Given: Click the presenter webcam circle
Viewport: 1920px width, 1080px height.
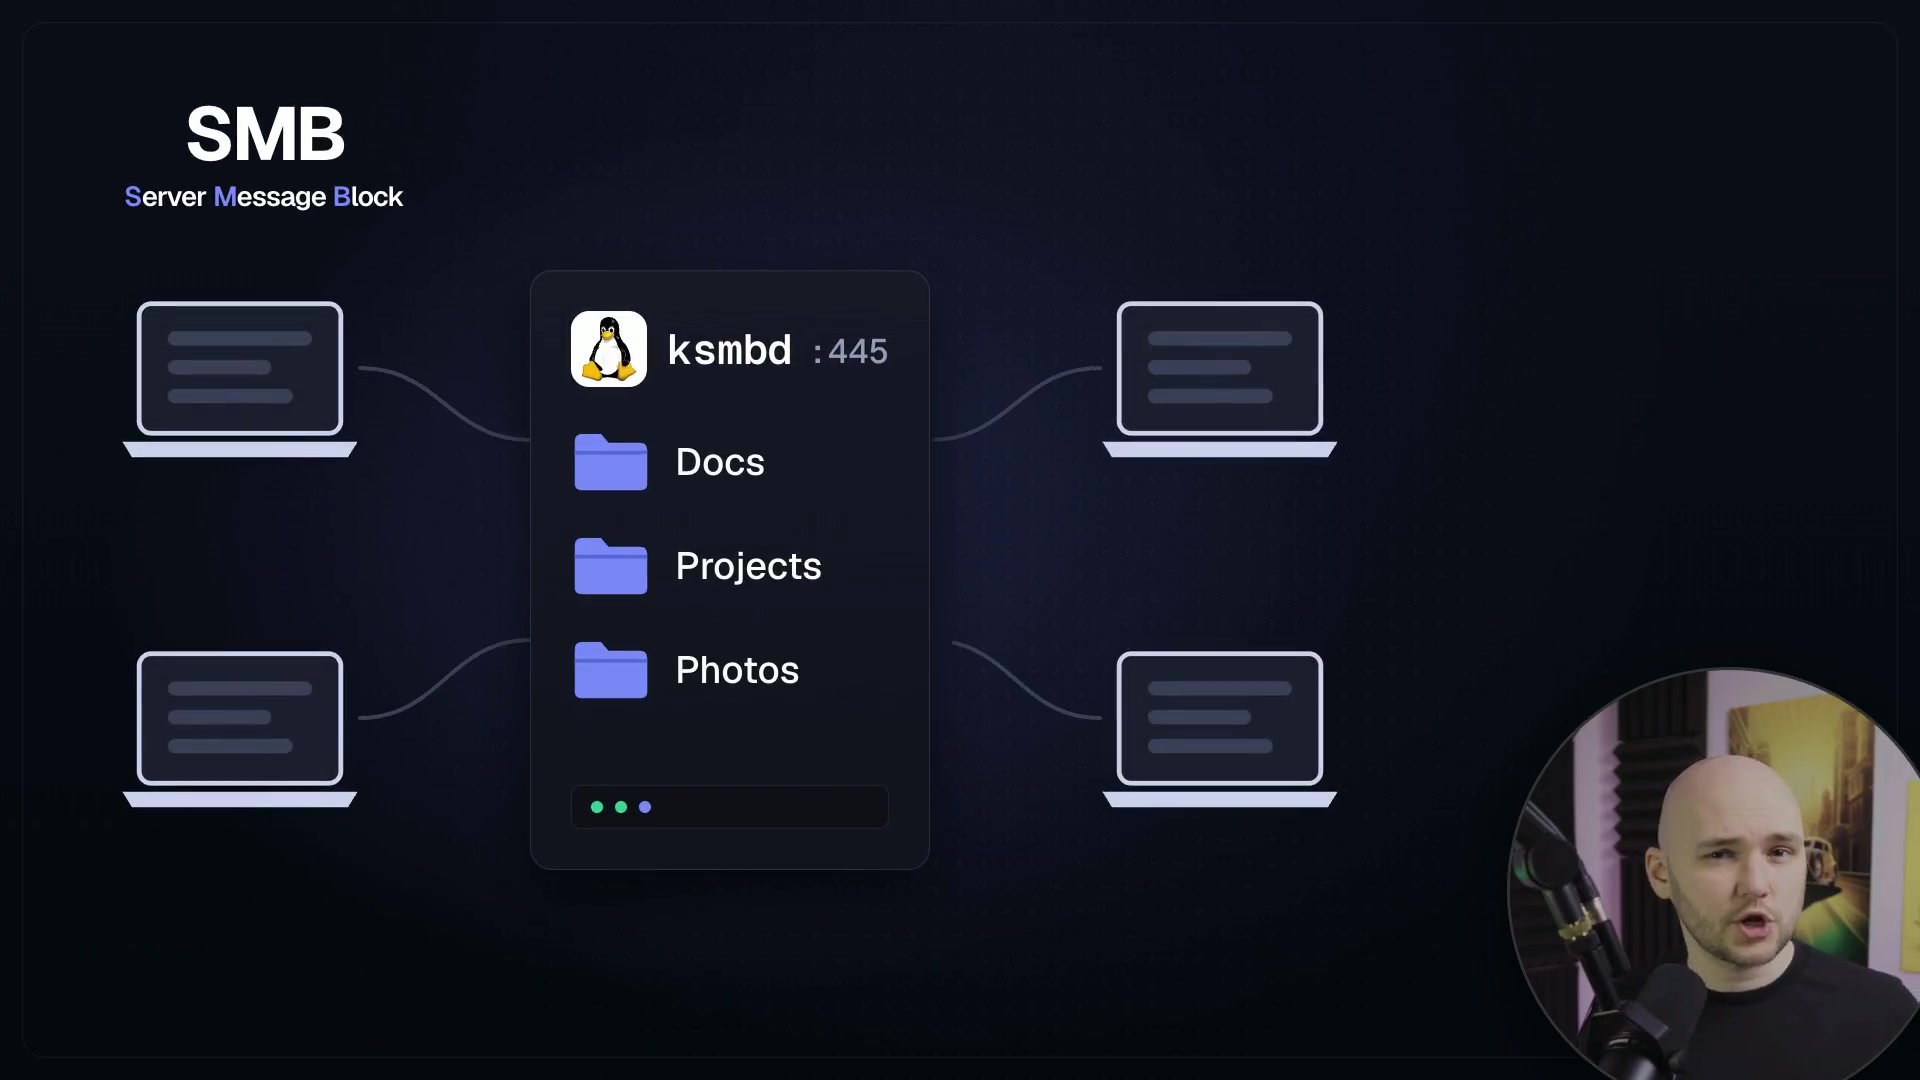Looking at the screenshot, I should tap(1714, 874).
